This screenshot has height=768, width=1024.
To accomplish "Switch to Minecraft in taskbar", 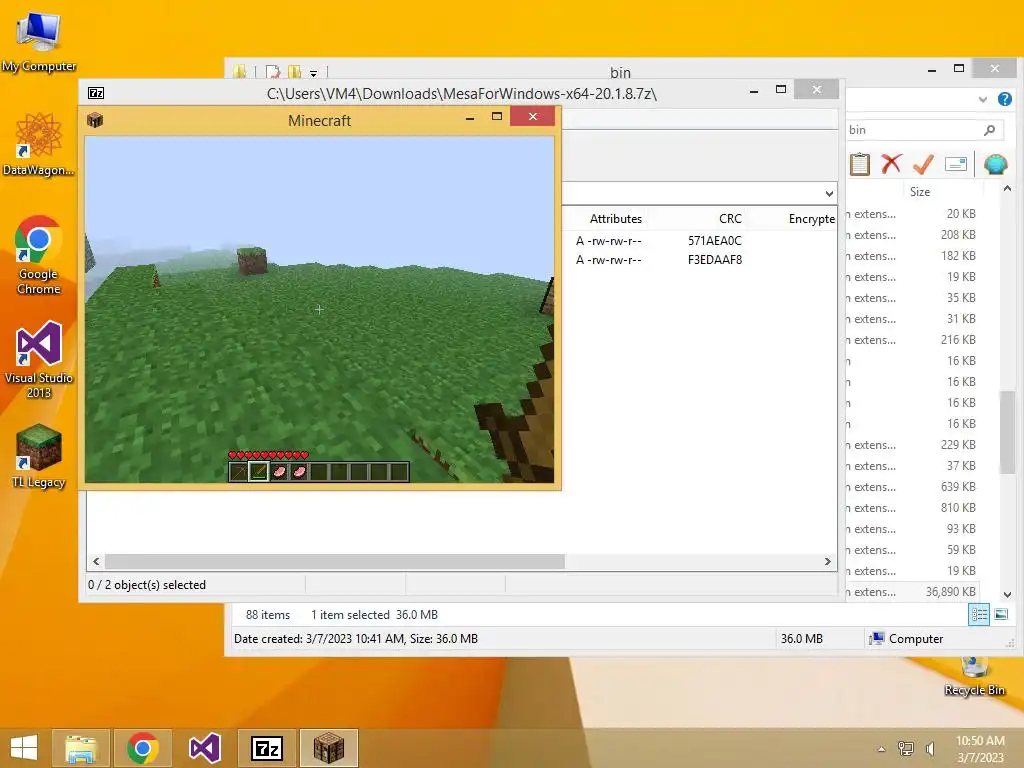I will (328, 748).
